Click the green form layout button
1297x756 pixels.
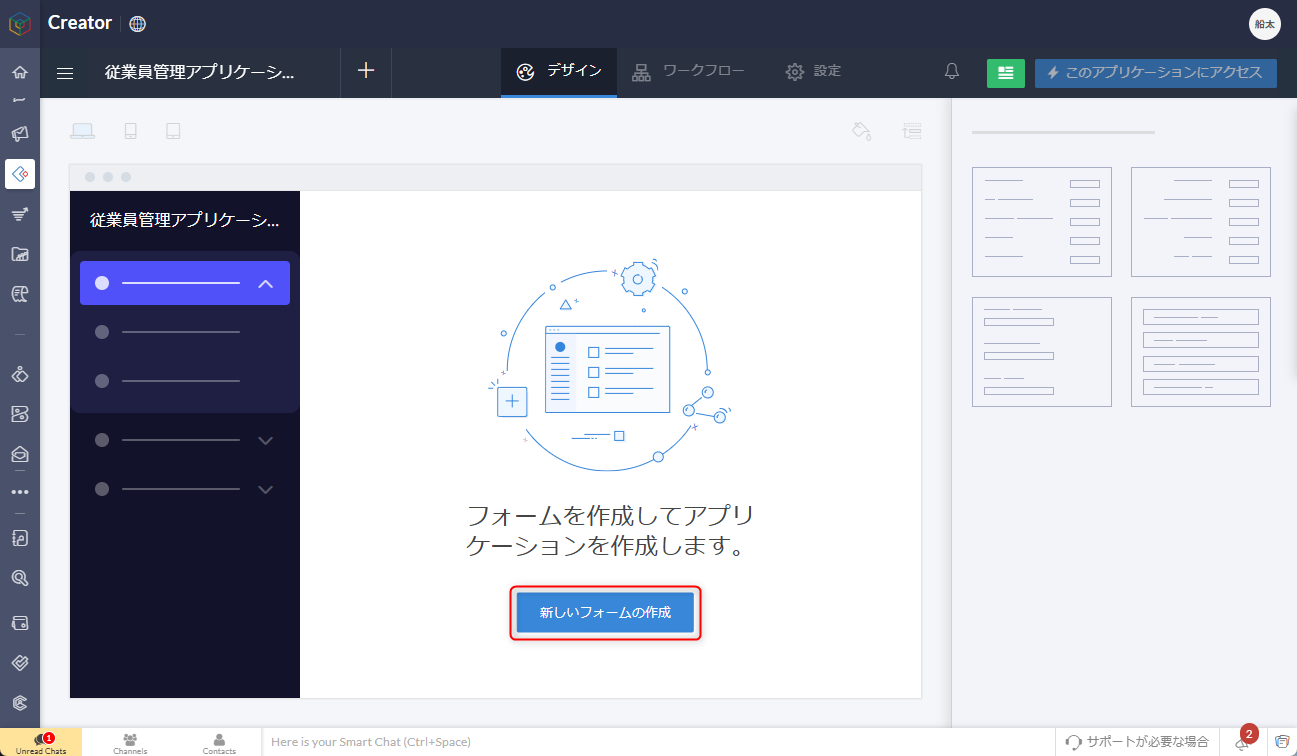point(1005,73)
